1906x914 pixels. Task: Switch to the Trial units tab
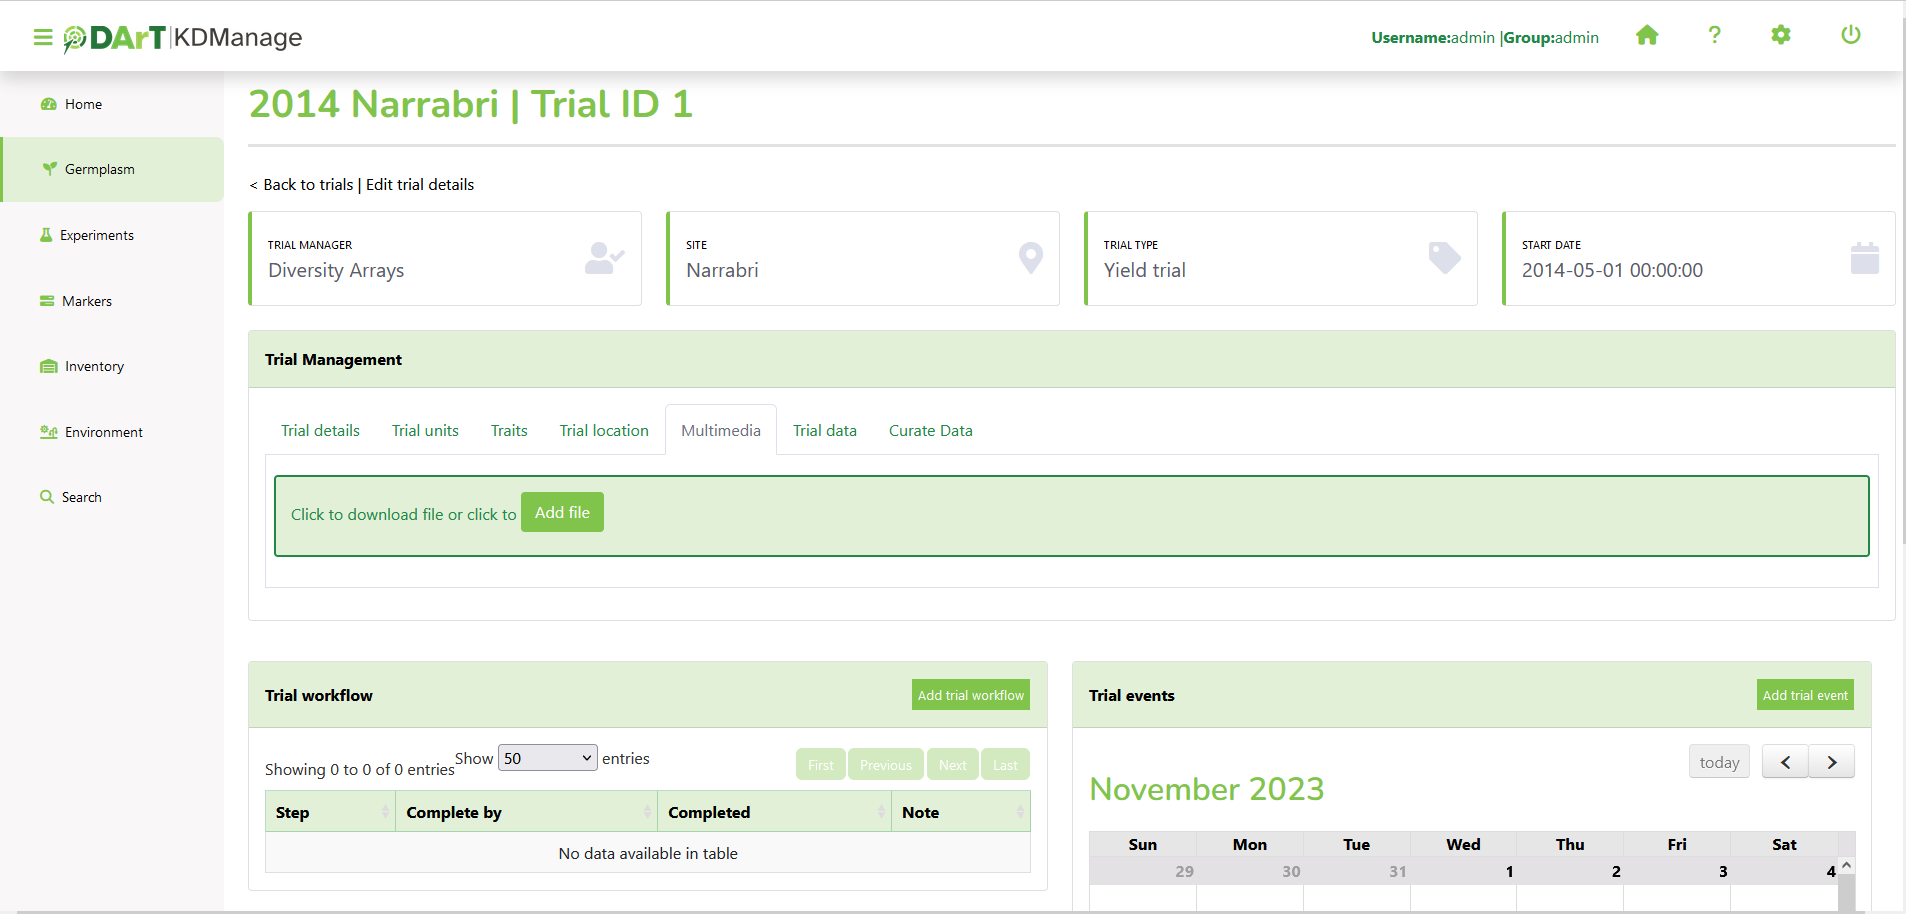coord(425,431)
